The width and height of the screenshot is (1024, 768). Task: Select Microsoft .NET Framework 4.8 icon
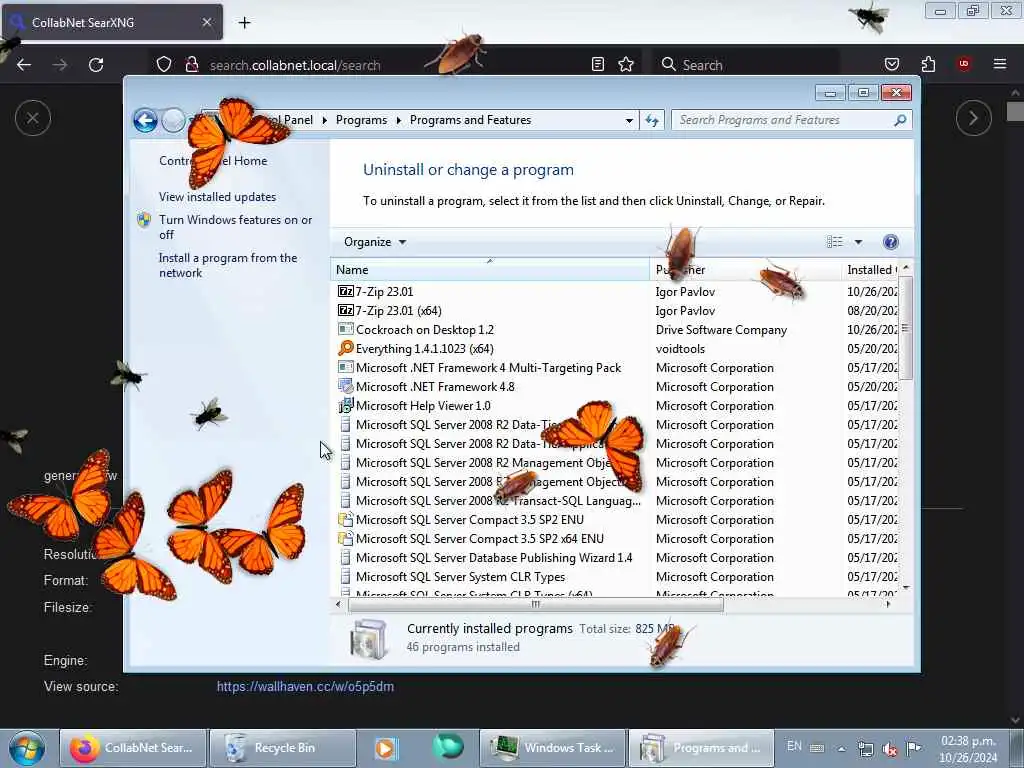point(345,387)
